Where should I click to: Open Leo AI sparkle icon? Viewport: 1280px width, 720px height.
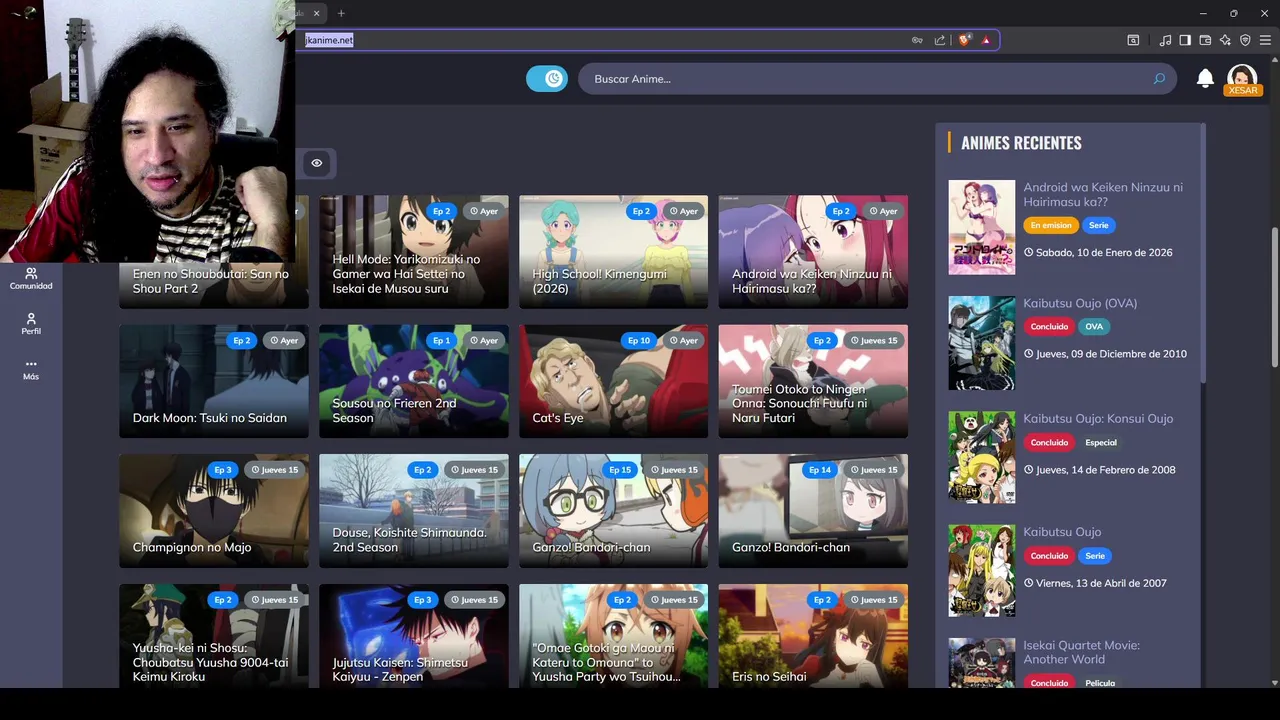(1225, 40)
